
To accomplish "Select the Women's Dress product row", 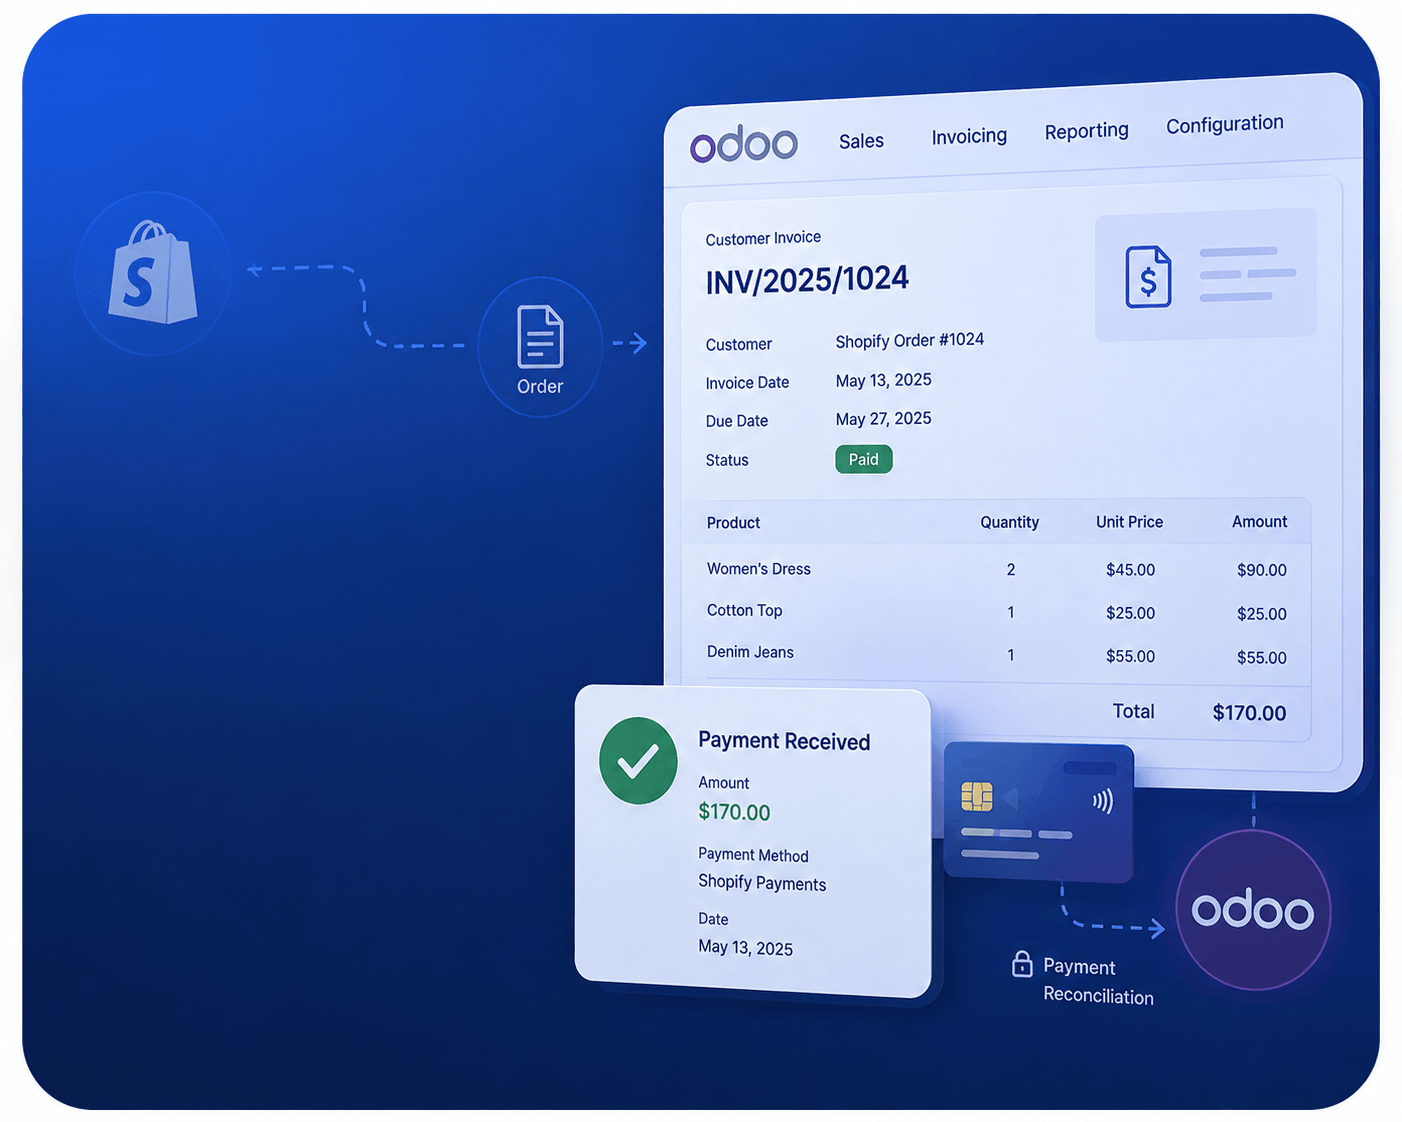I will click(996, 569).
